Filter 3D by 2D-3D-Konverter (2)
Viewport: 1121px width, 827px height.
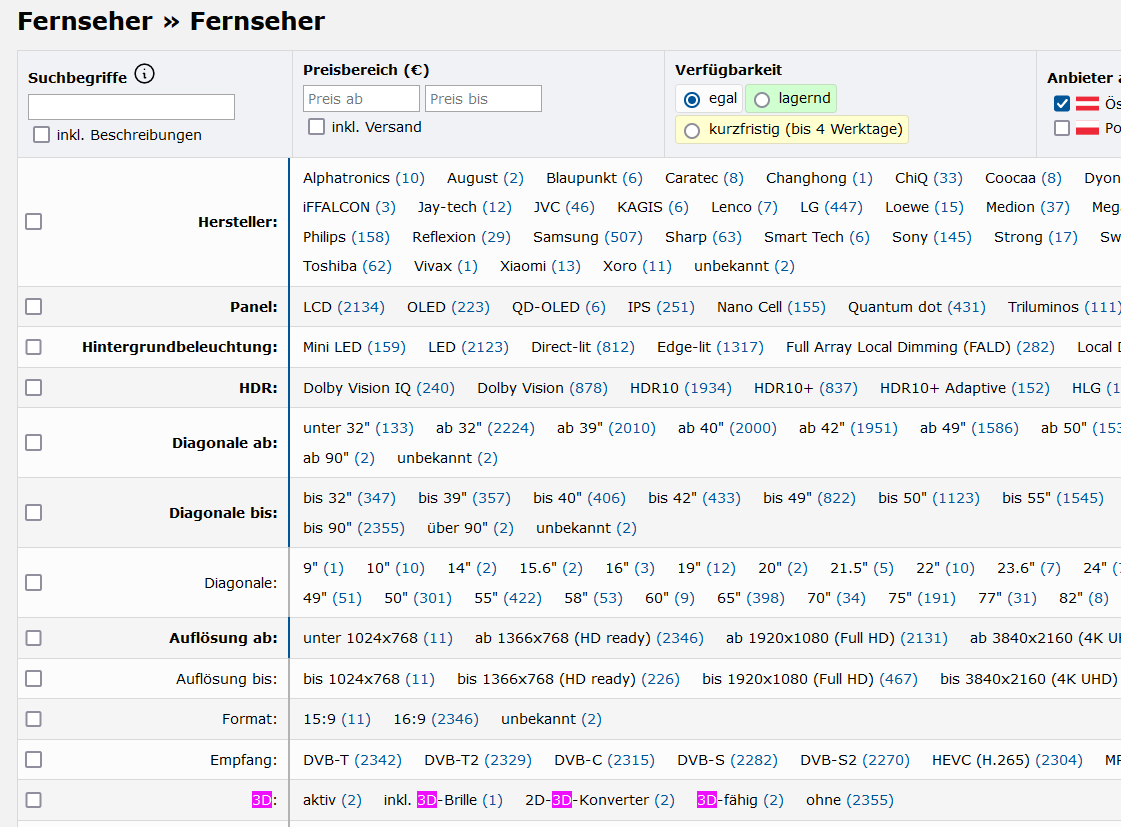click(x=600, y=800)
